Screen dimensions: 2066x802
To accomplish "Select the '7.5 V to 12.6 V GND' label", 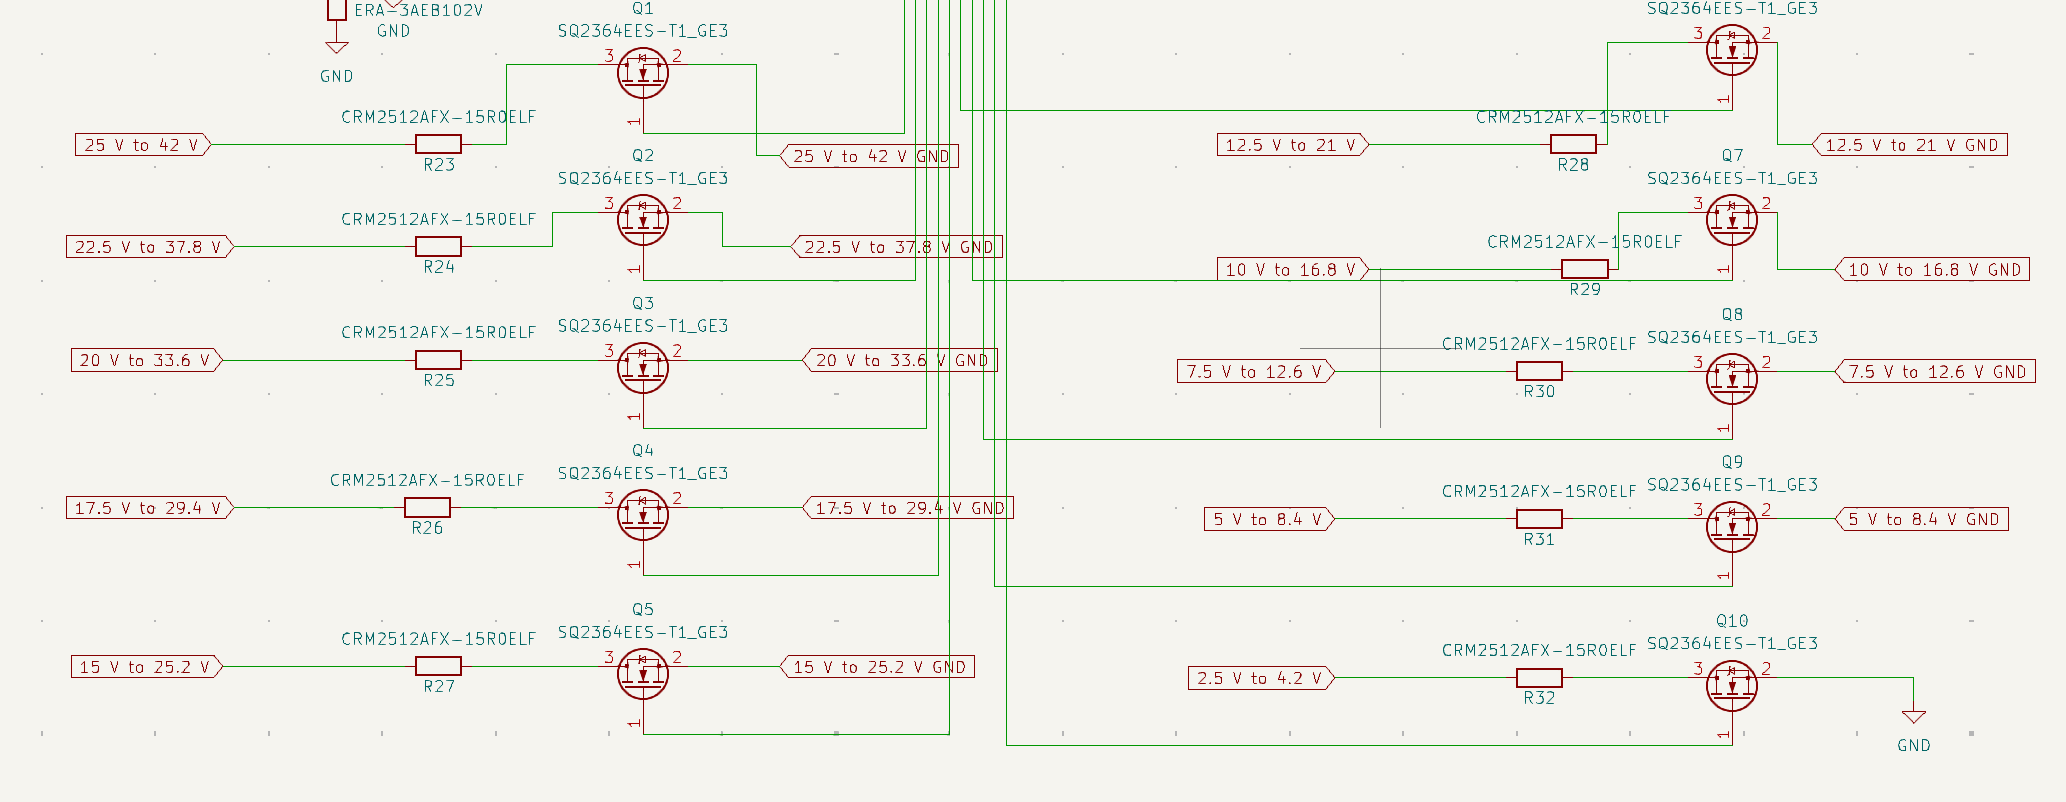I will point(1935,372).
